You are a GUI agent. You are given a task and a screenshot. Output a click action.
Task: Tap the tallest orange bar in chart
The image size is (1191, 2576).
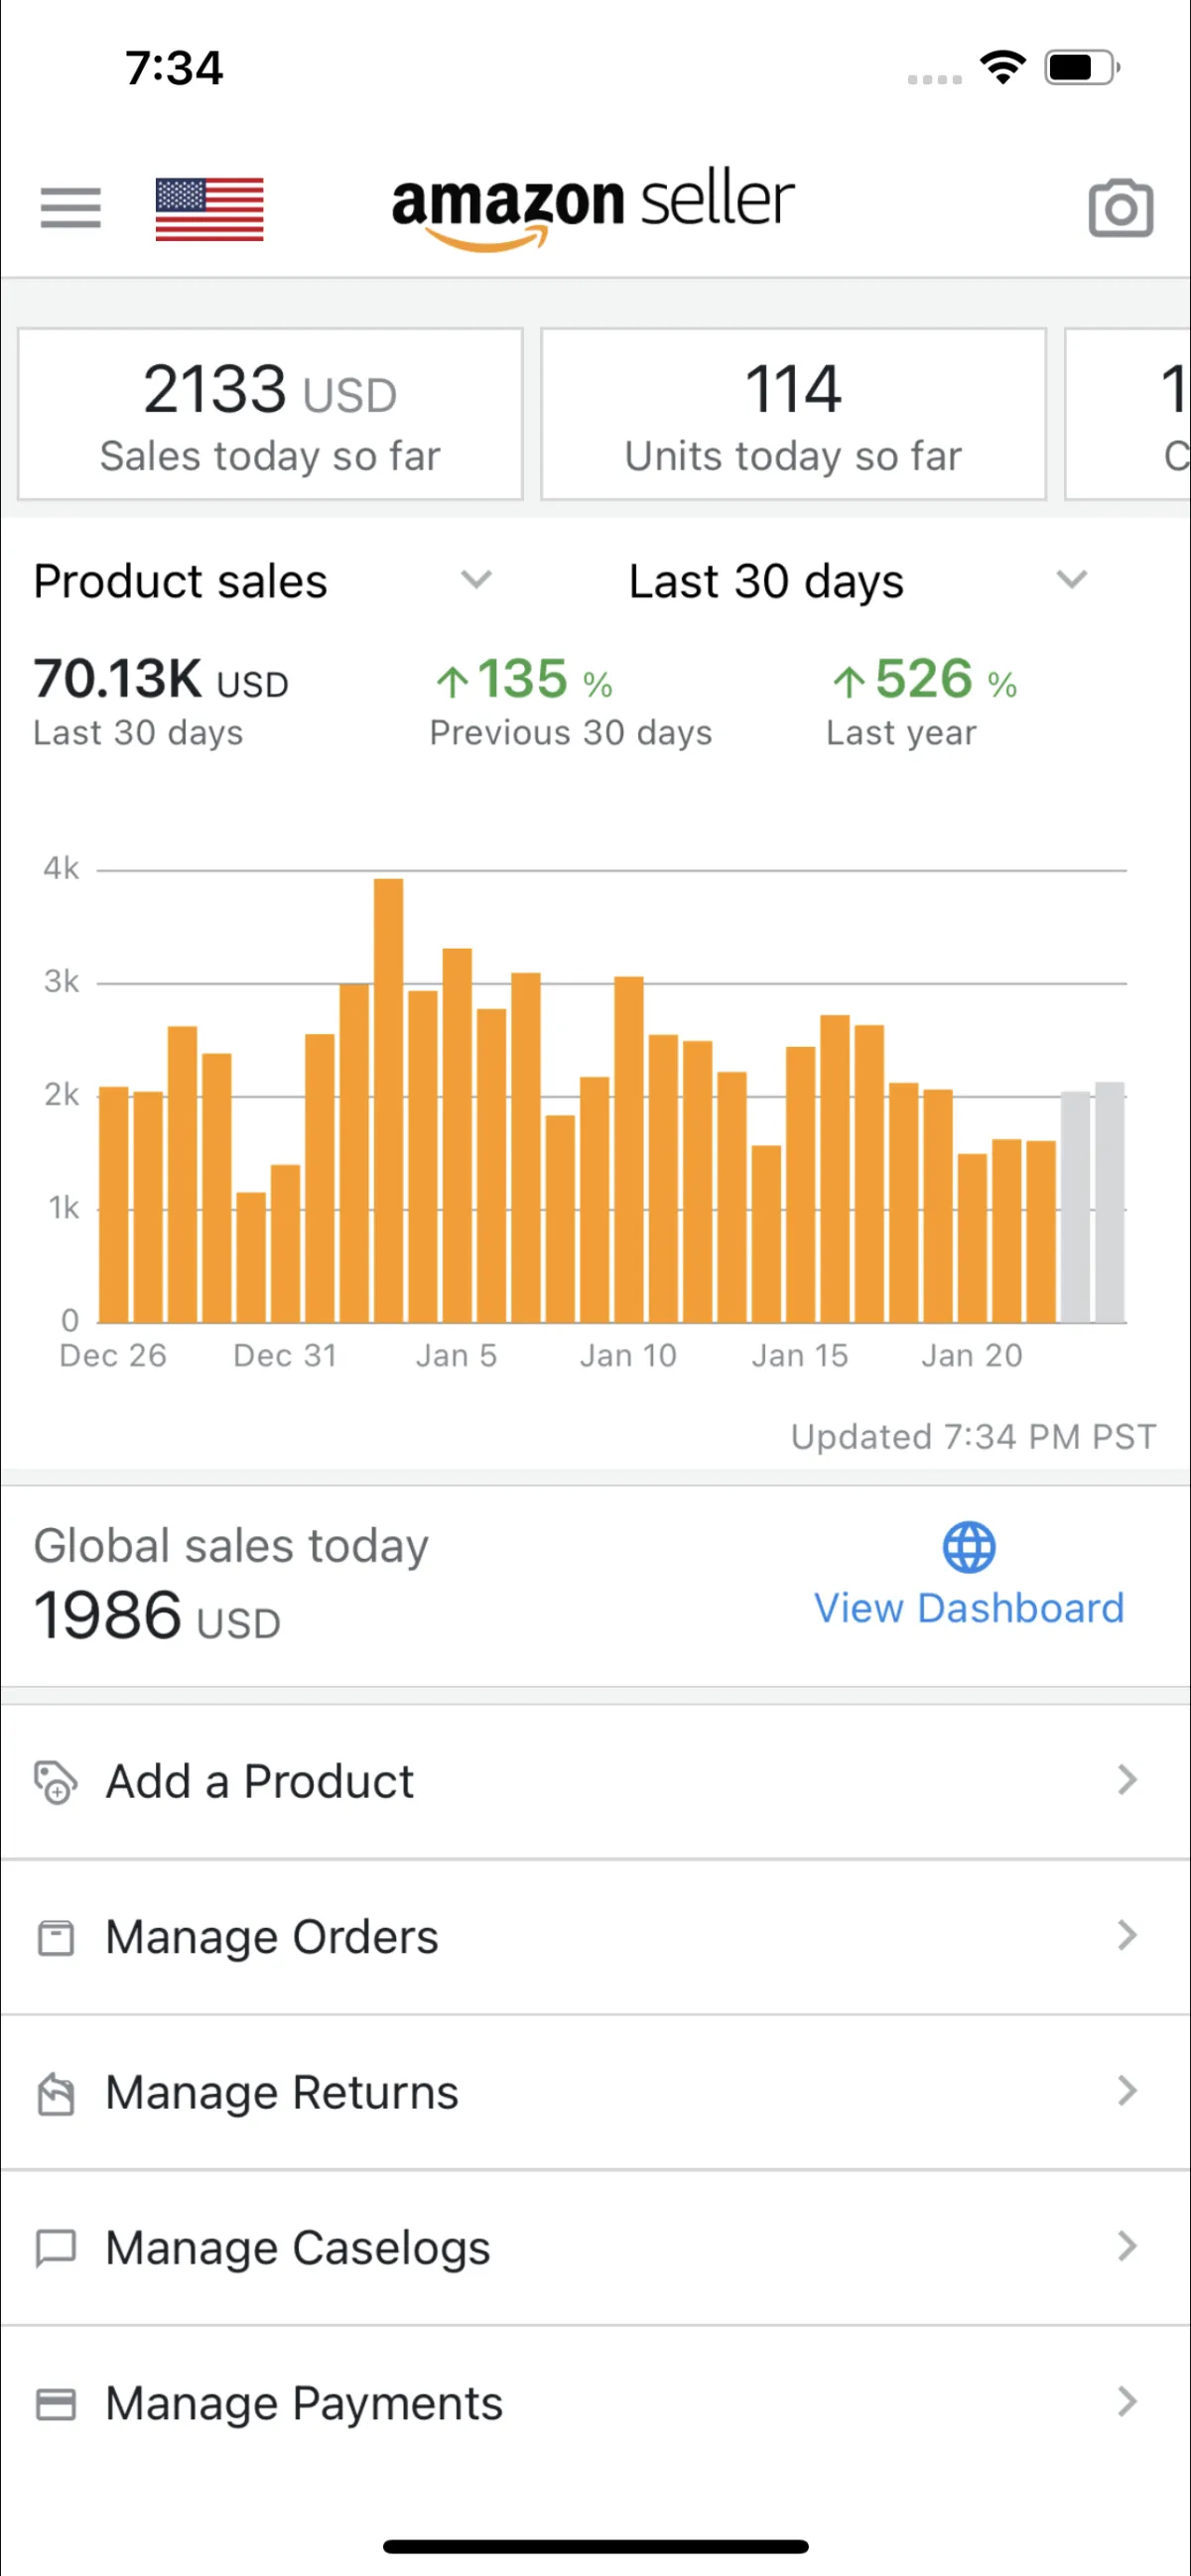389,1100
